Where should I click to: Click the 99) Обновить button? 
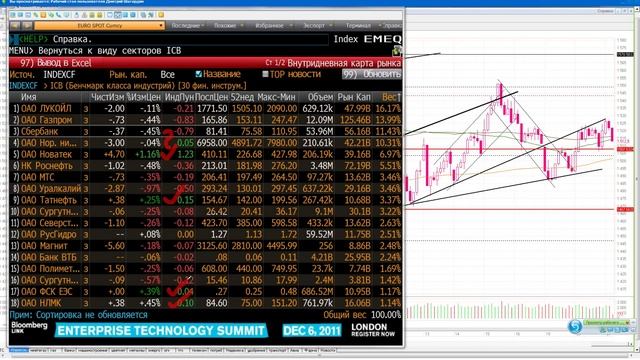pos(371,74)
